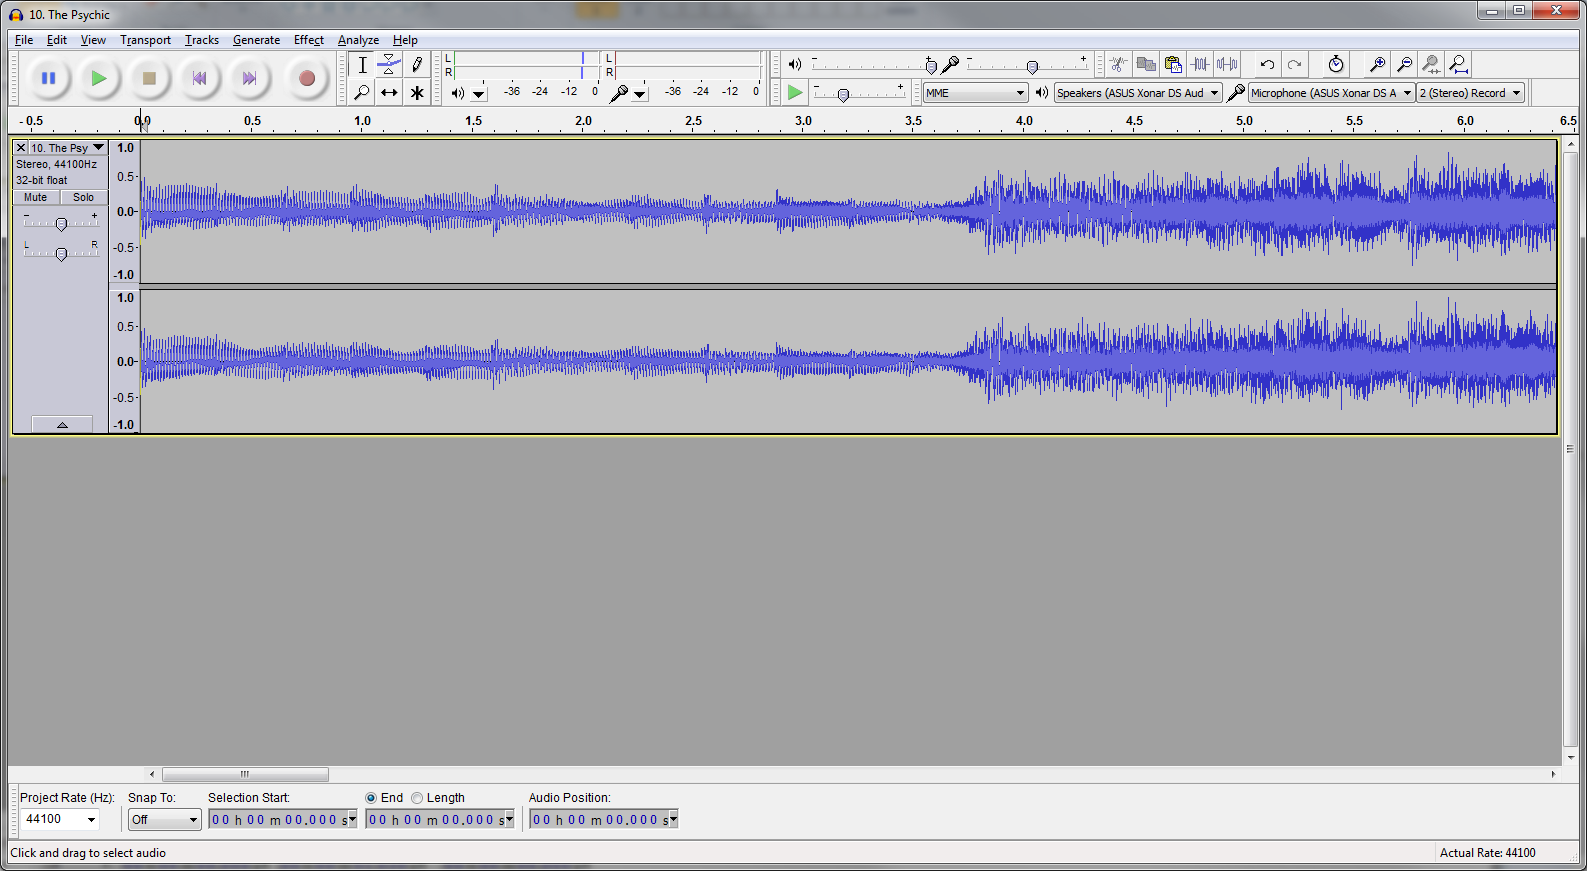Skip to Start of the track

point(199,78)
